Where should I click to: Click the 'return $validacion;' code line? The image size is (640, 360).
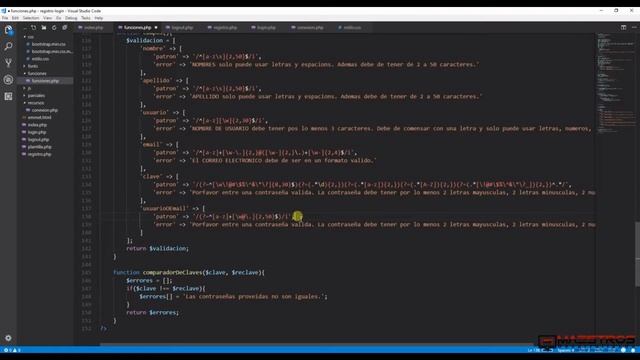pyautogui.click(x=158, y=248)
